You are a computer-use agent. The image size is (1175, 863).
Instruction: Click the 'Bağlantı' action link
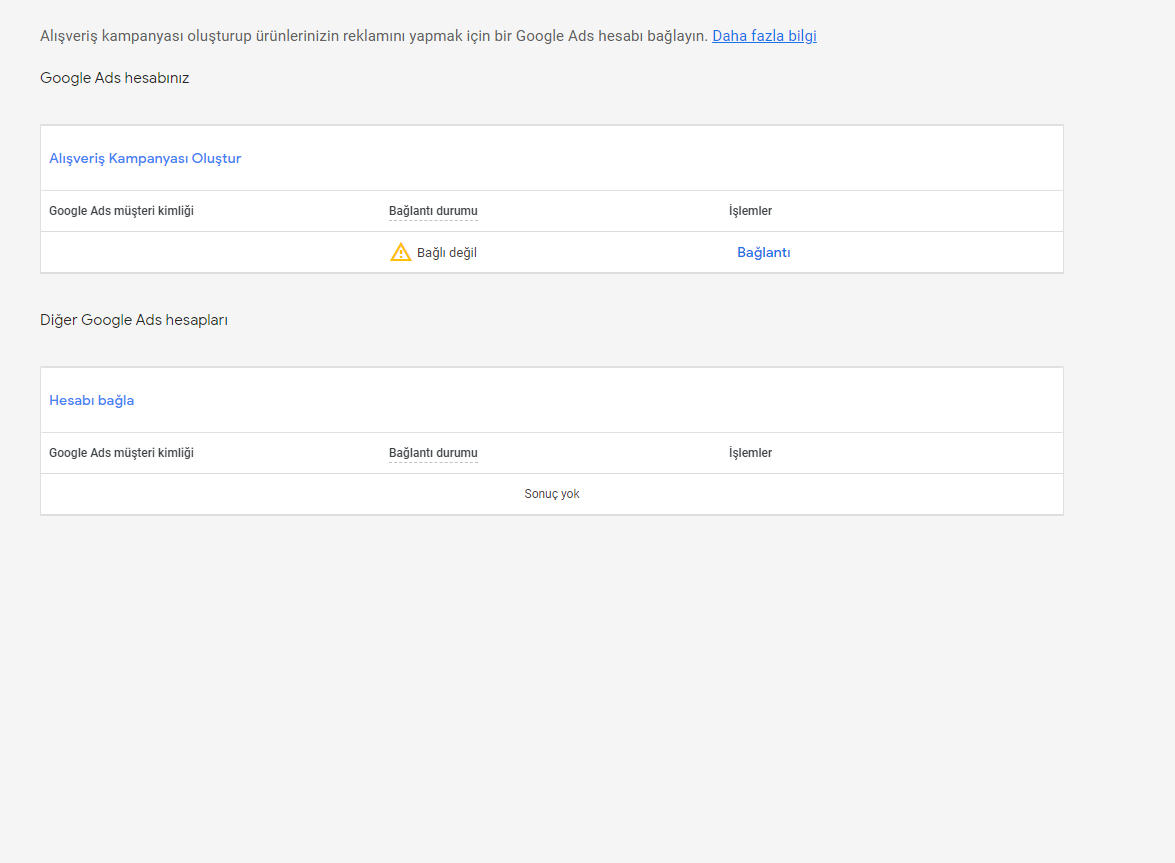[x=764, y=252]
